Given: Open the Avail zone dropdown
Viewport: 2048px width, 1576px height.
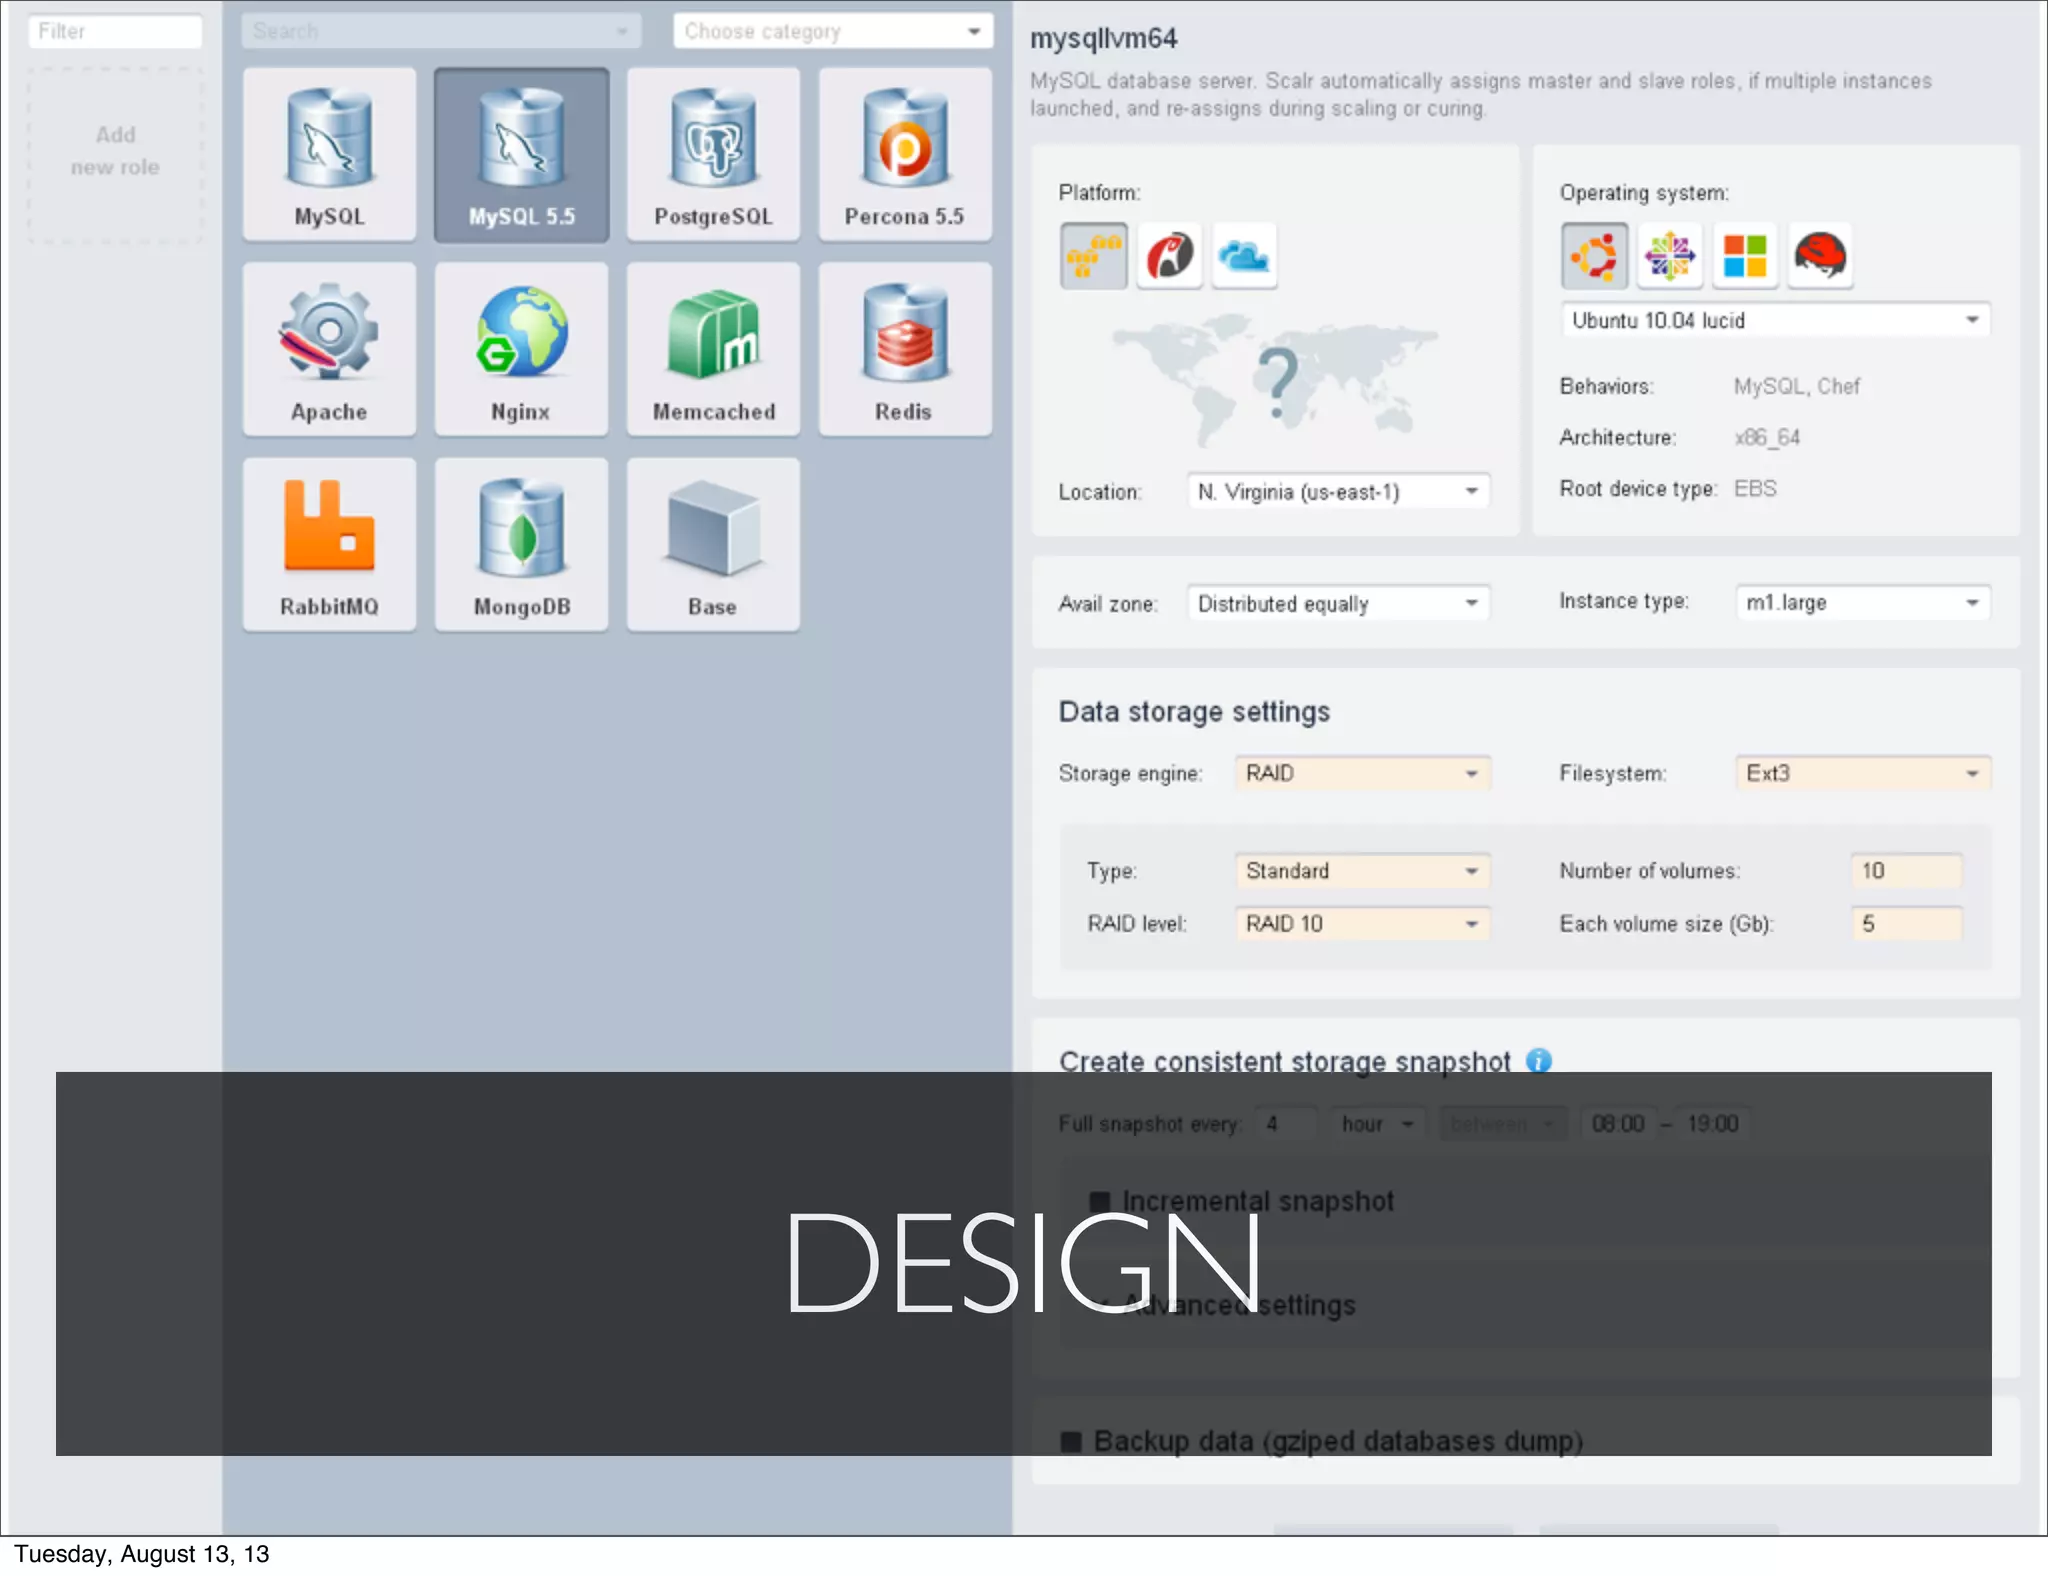Looking at the screenshot, I should [1339, 603].
